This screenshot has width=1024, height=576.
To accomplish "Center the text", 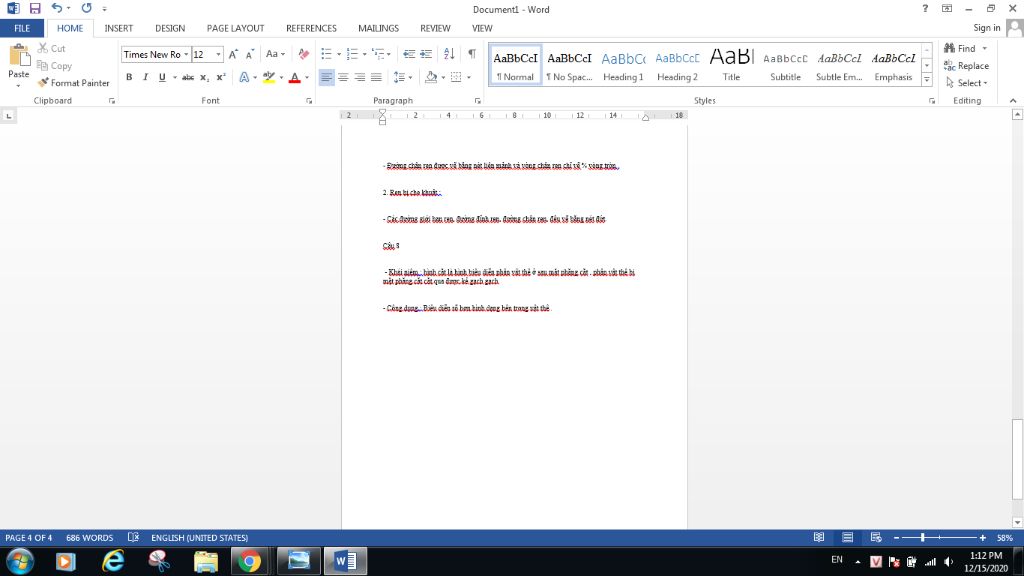I will (x=343, y=77).
